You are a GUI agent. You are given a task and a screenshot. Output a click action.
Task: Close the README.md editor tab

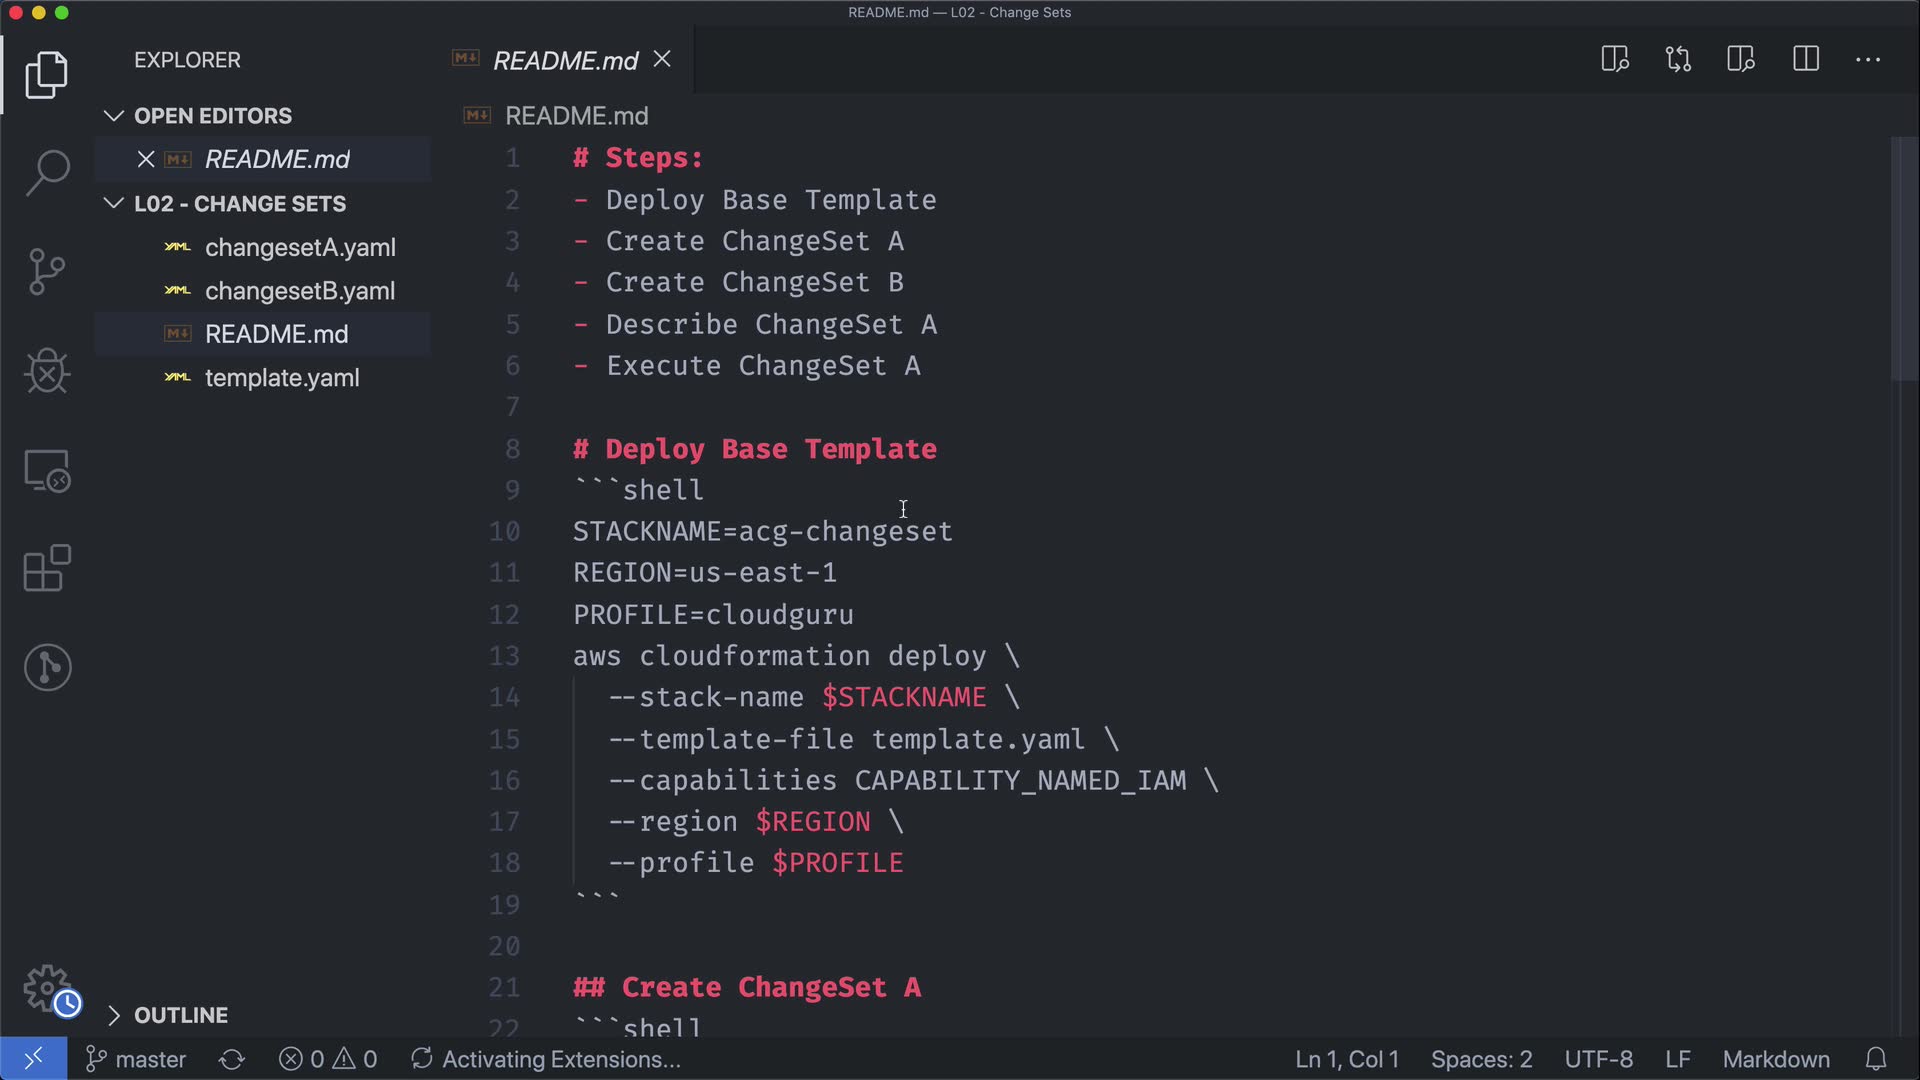(x=662, y=60)
